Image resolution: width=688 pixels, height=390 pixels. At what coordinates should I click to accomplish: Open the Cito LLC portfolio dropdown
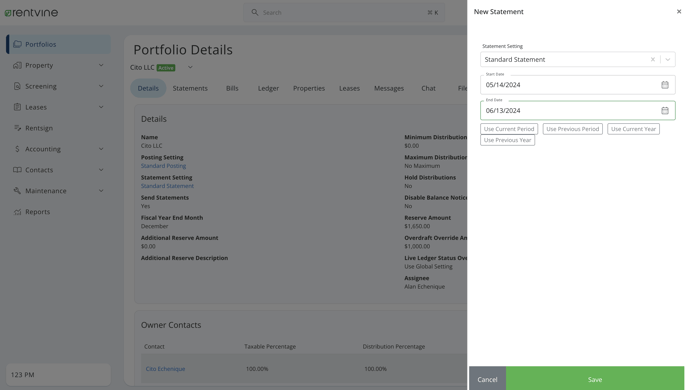(x=190, y=68)
